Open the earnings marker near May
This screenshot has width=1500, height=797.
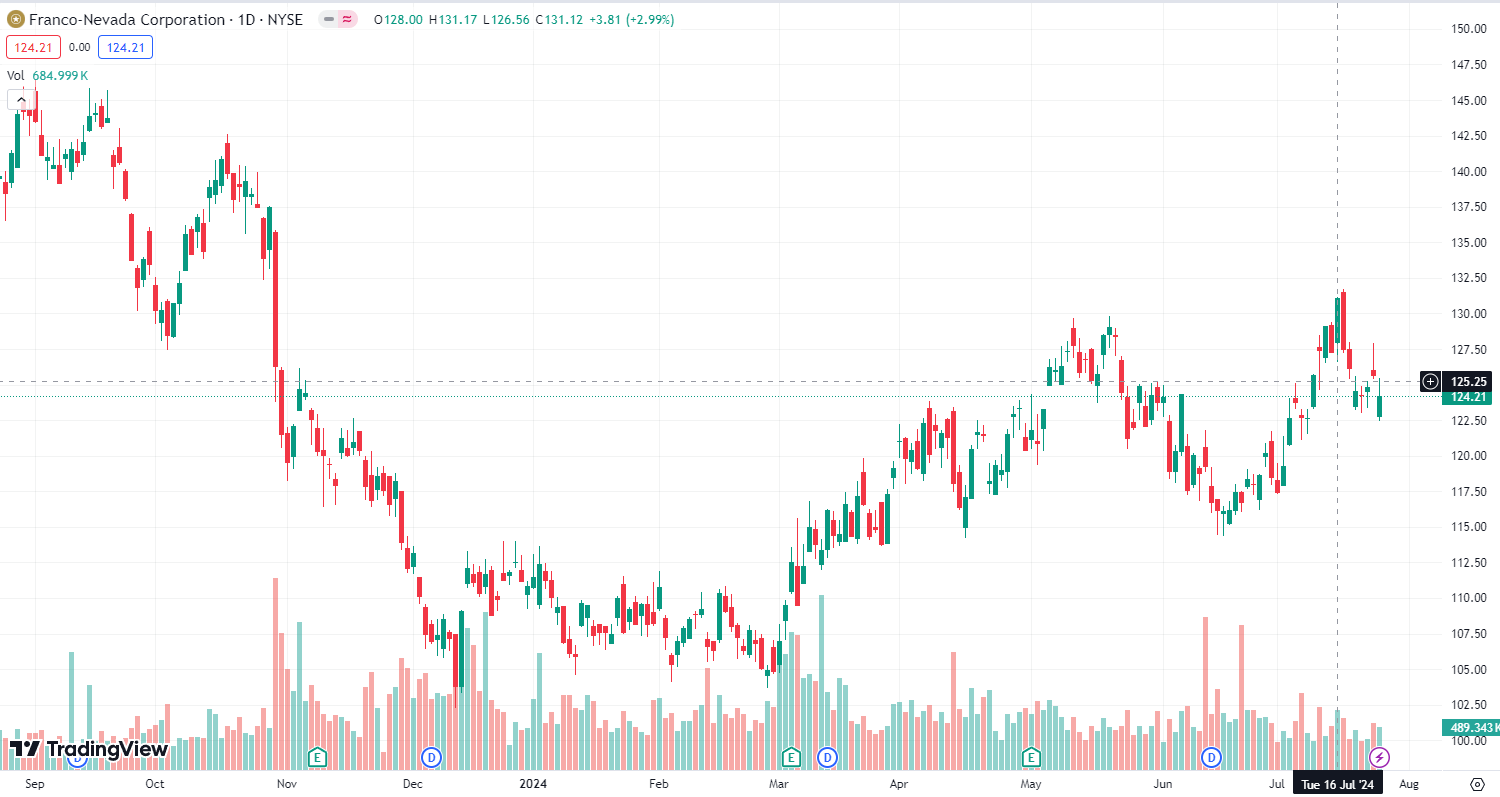click(1031, 757)
